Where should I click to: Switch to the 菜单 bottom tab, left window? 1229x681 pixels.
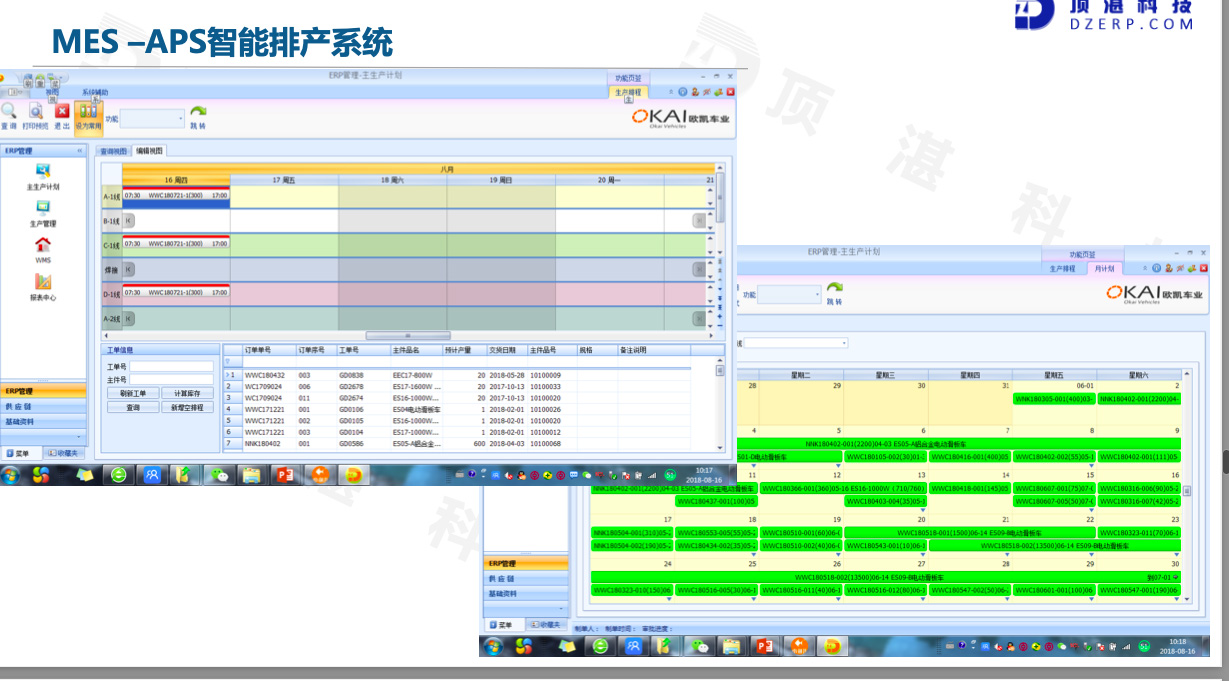[20, 453]
